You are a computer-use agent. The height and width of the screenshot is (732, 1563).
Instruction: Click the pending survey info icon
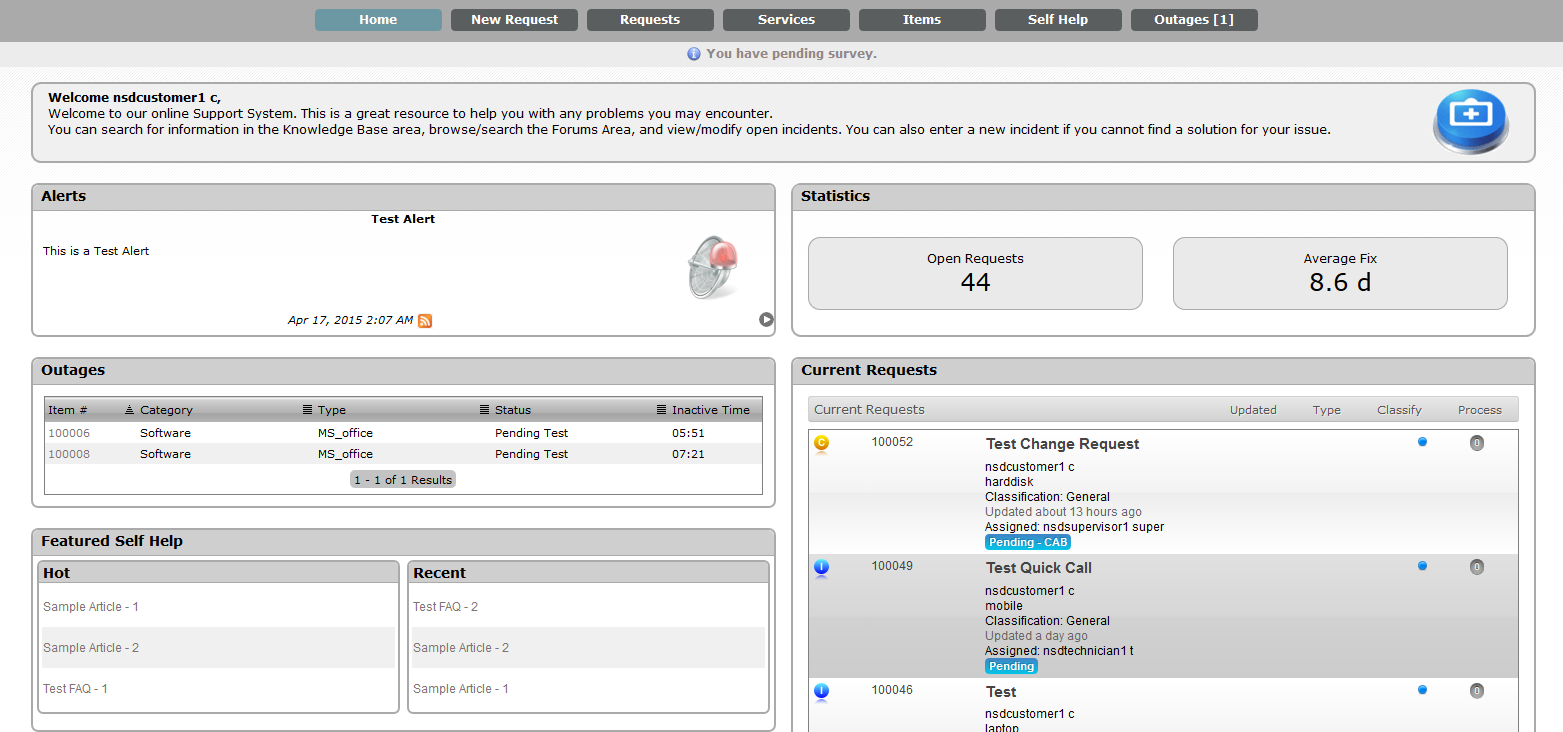pos(694,54)
